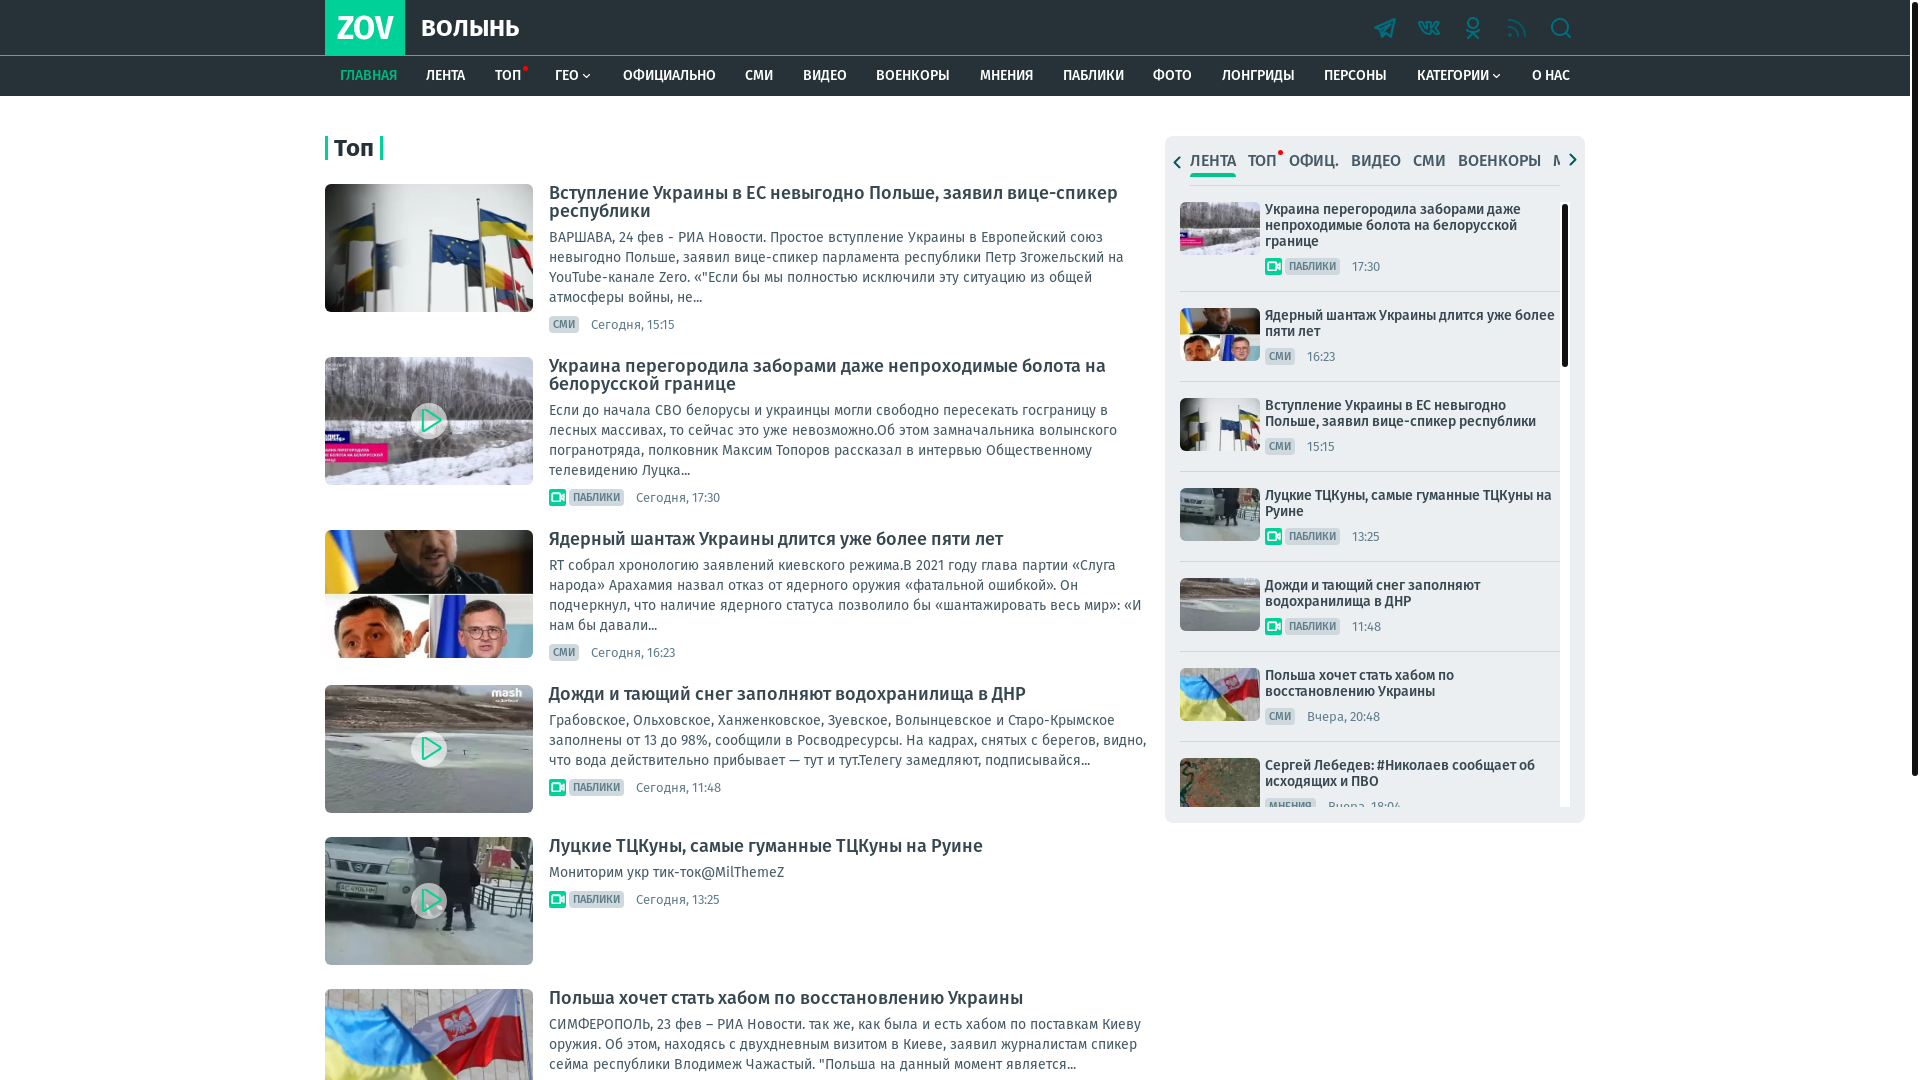
Task: Open sidebar item about Ukraine nuclear blackmail
Action: point(1410,323)
